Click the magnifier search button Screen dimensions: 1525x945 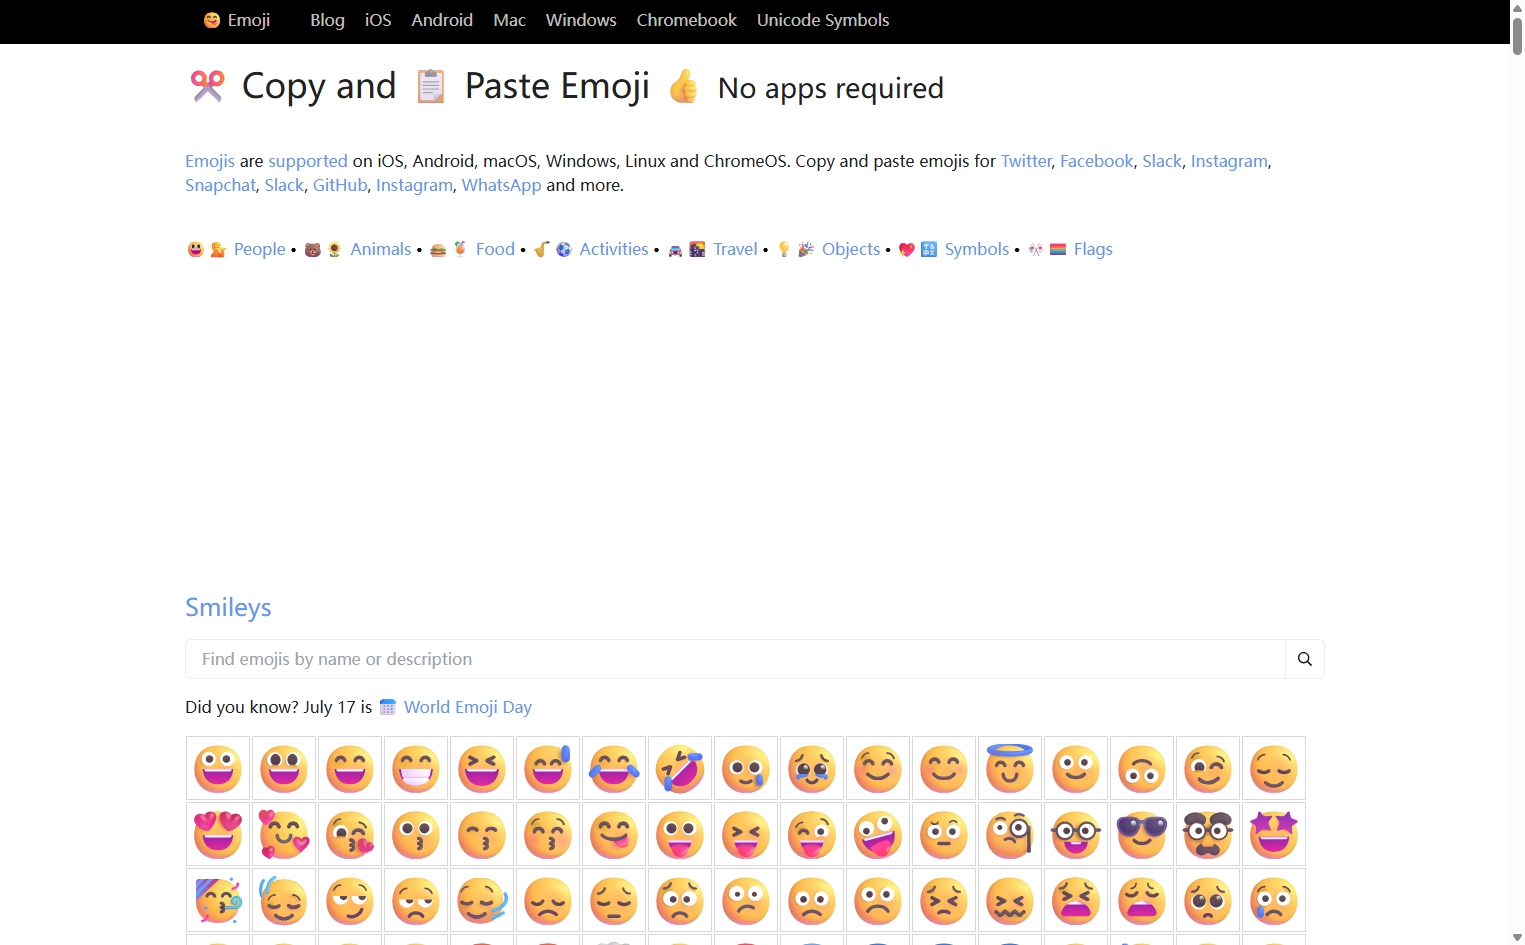coord(1304,659)
